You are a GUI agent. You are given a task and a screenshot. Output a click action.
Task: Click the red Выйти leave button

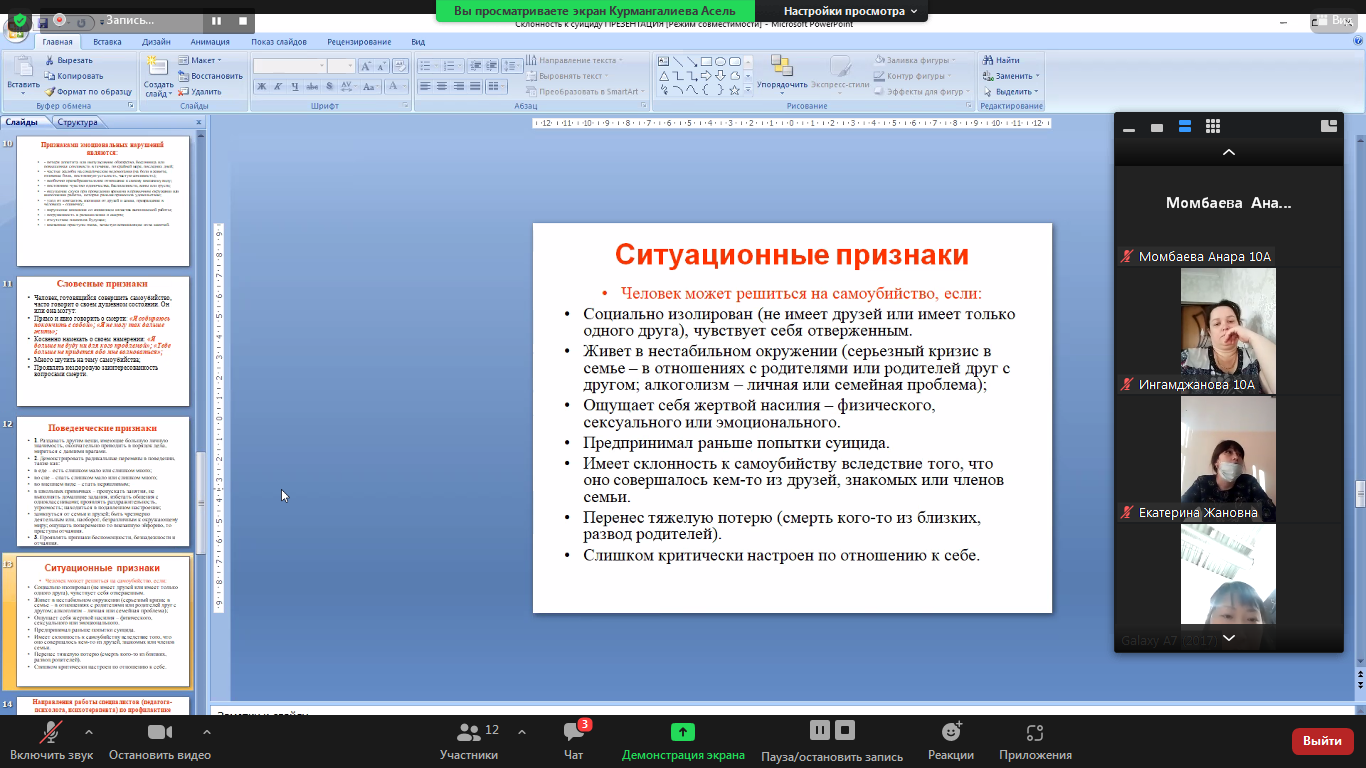coord(1322,741)
